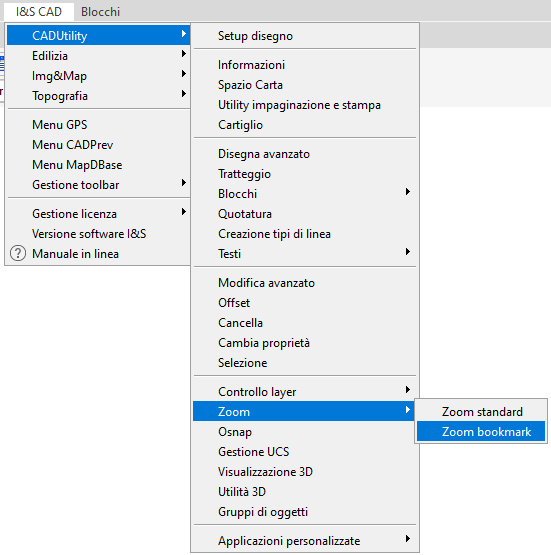Open Disegna avanzato

point(304,154)
